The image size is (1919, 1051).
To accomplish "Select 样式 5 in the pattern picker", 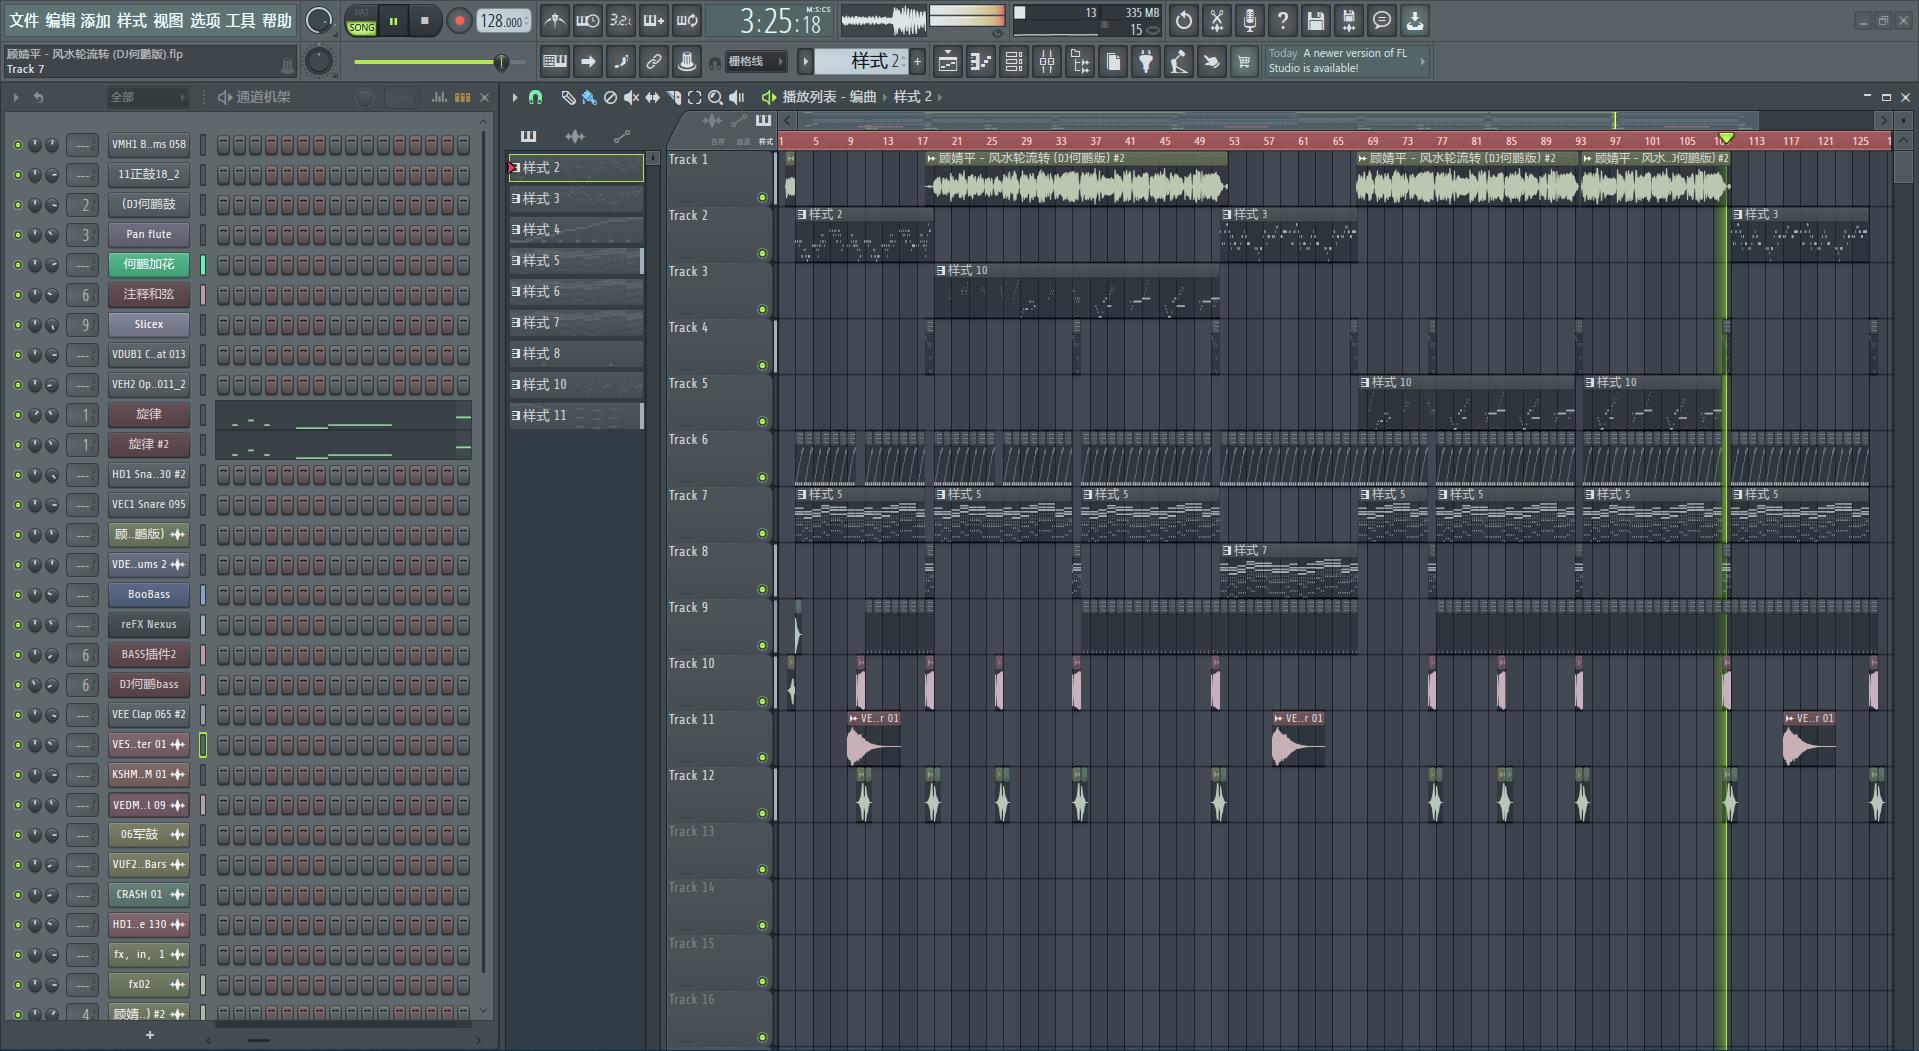I will (x=576, y=261).
